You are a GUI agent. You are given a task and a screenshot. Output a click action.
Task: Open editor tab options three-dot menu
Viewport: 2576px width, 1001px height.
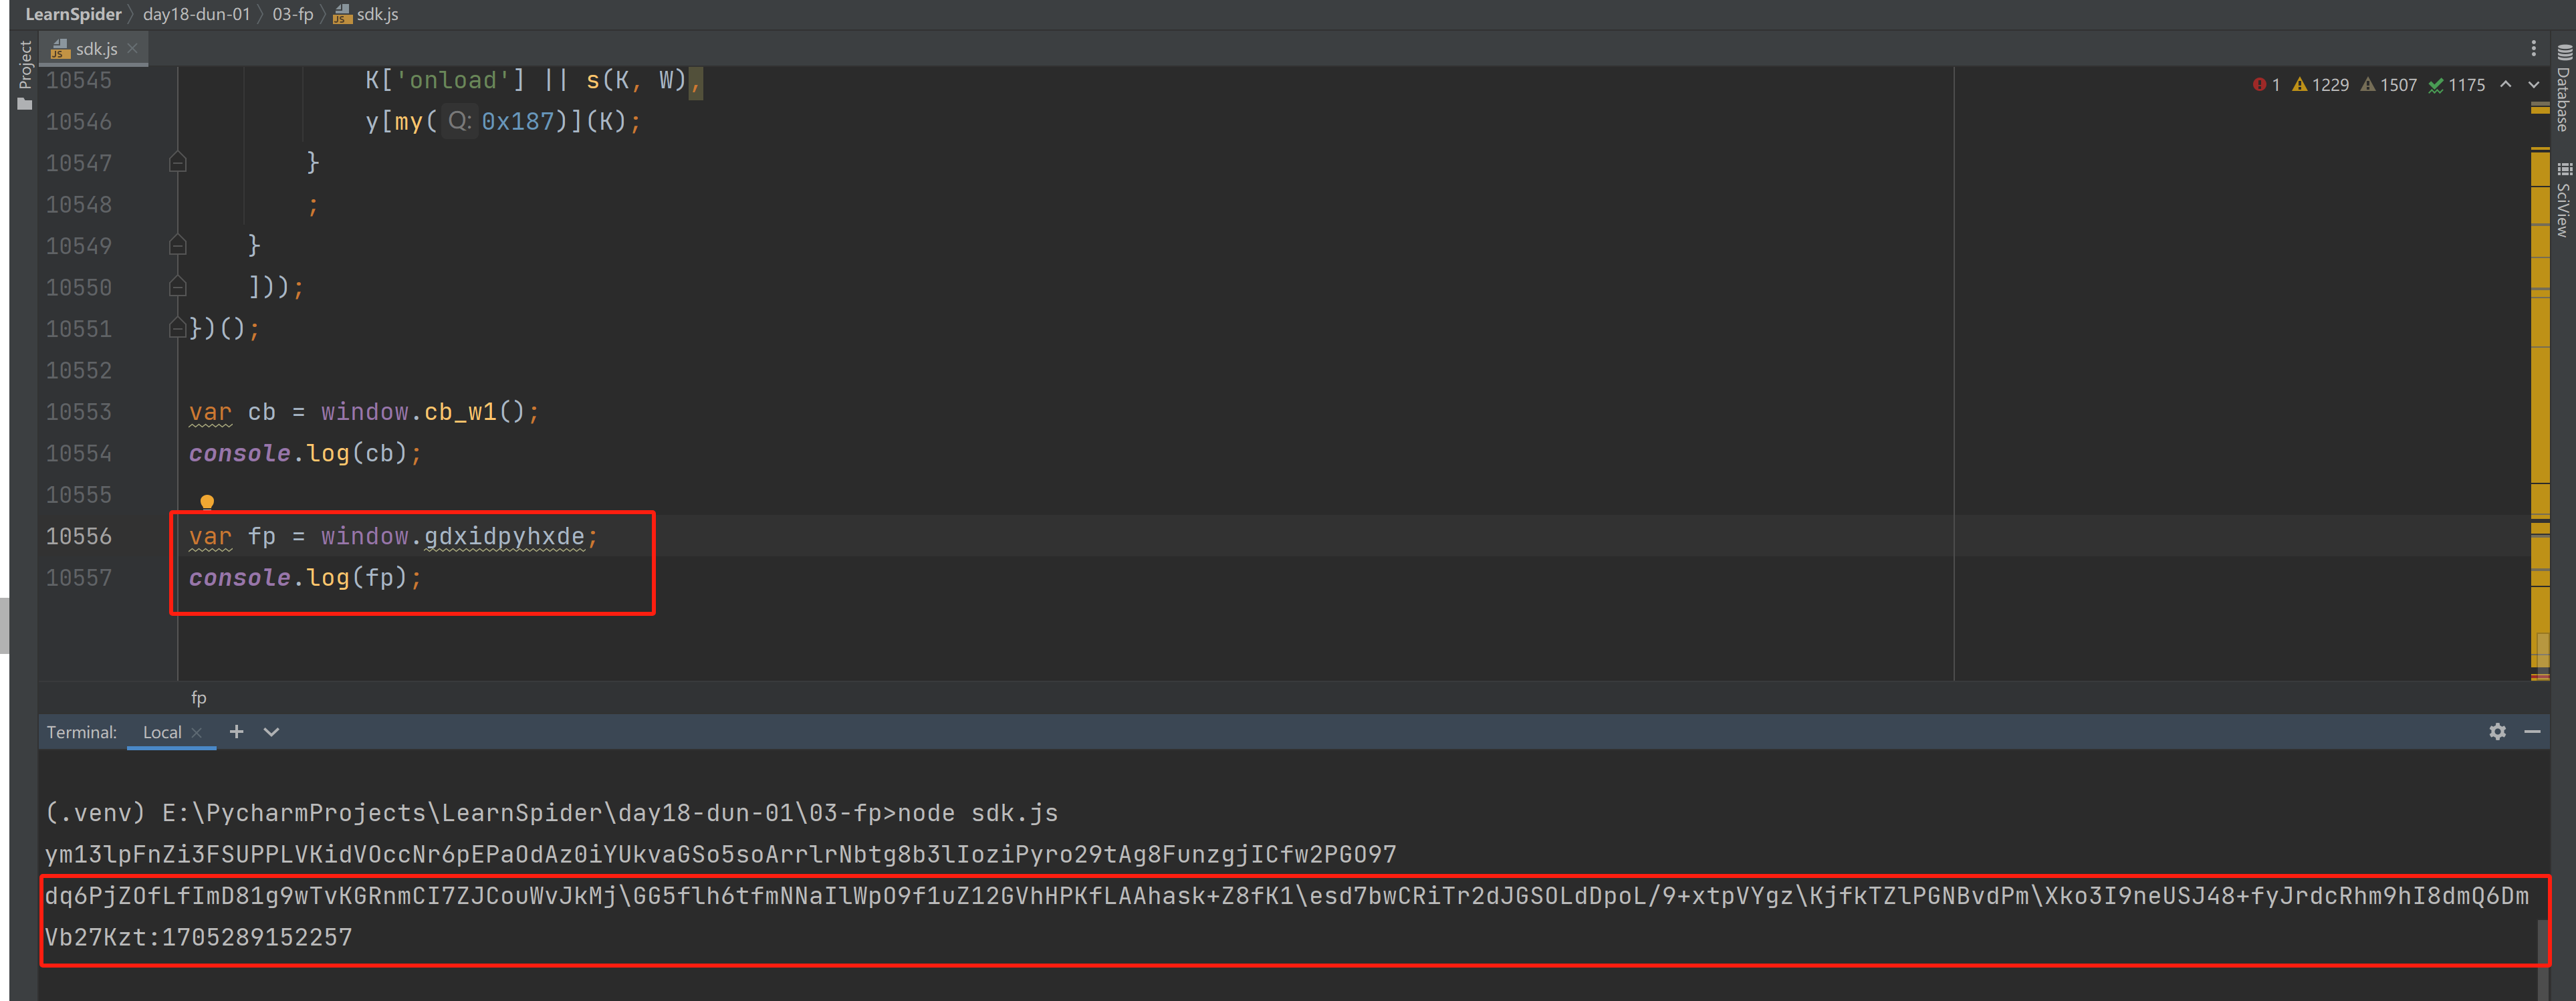tap(2533, 48)
